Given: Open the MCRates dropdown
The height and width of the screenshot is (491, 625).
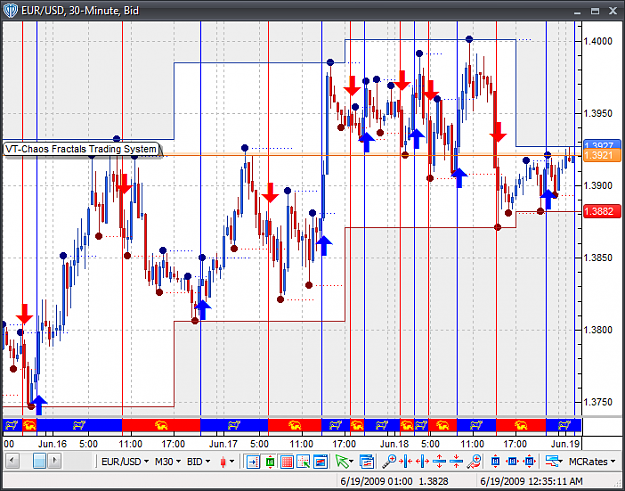Looking at the screenshot, I should coord(592,462).
